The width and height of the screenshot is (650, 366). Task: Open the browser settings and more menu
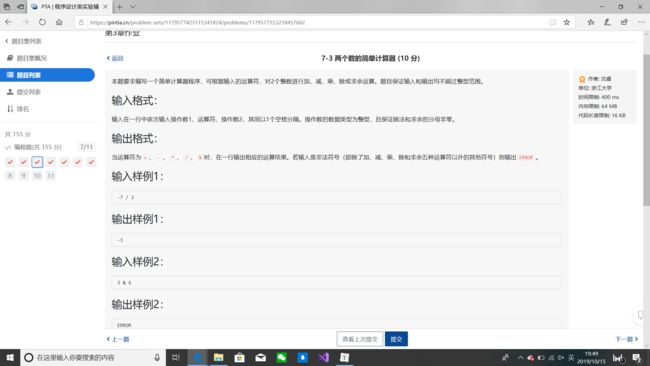pyautogui.click(x=641, y=22)
